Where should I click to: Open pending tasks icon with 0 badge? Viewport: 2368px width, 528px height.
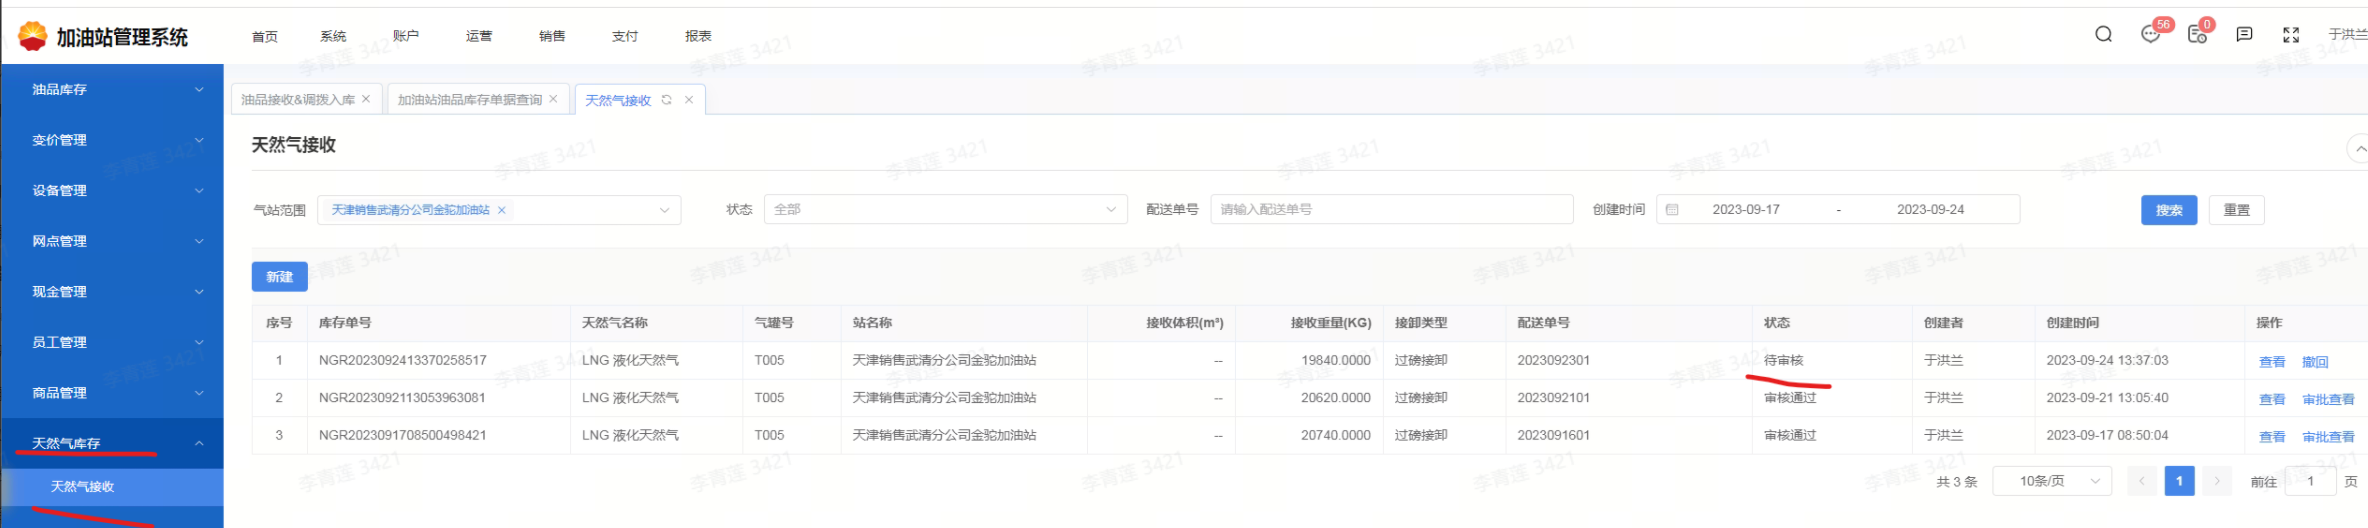(x=2197, y=35)
